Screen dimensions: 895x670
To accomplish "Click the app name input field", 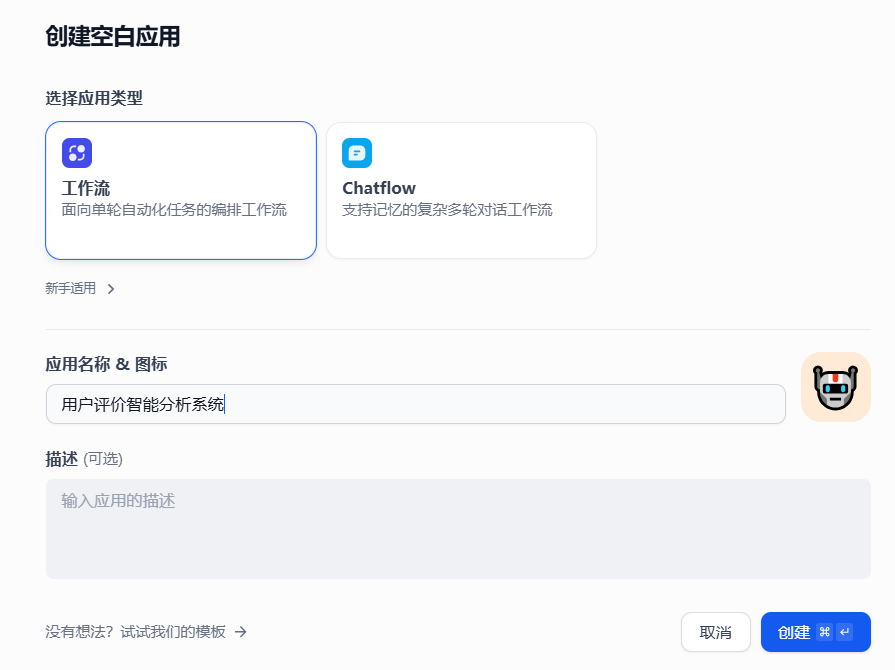I will [416, 404].
